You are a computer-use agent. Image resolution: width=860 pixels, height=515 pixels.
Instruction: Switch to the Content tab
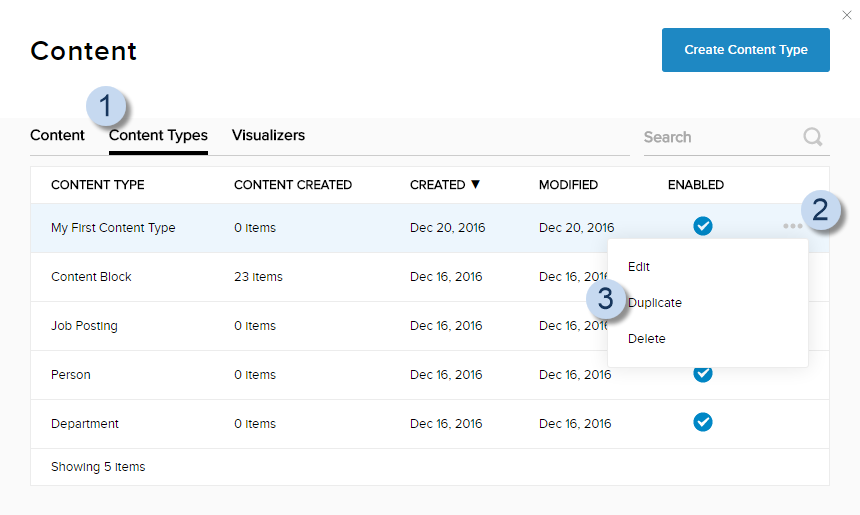click(57, 135)
